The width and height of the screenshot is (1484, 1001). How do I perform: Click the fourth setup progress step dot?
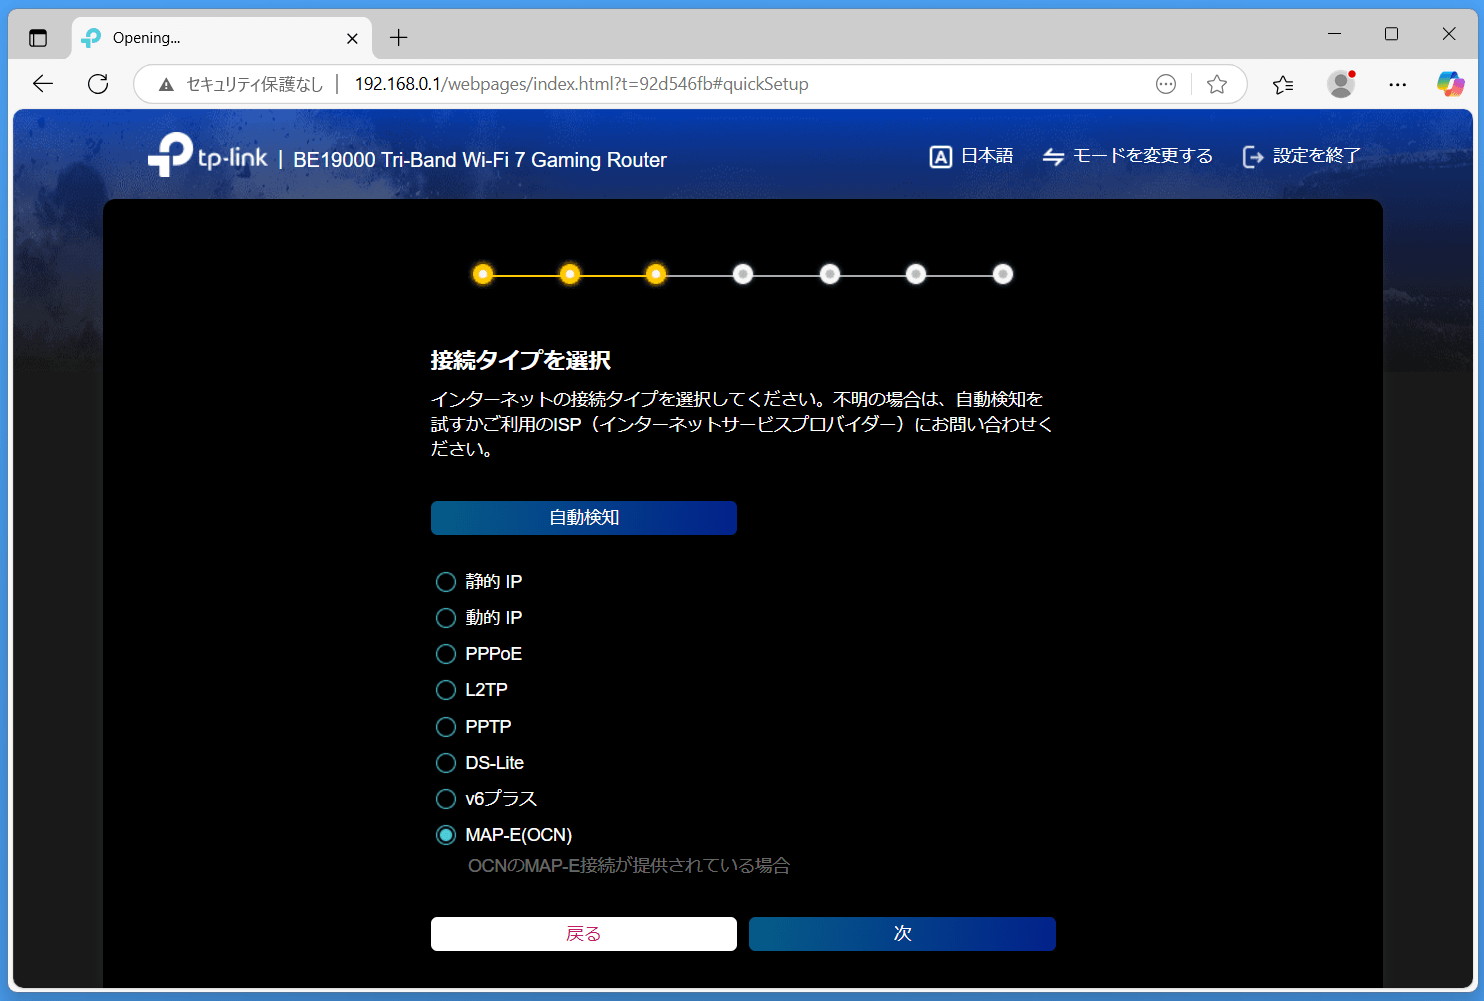(743, 274)
